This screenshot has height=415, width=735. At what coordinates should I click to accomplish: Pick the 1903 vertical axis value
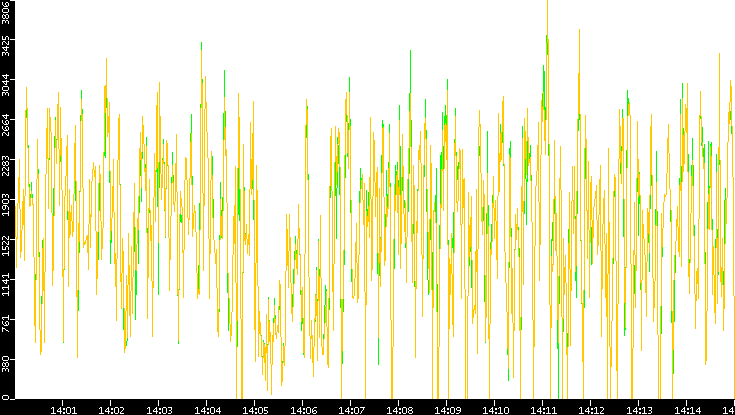(6, 205)
